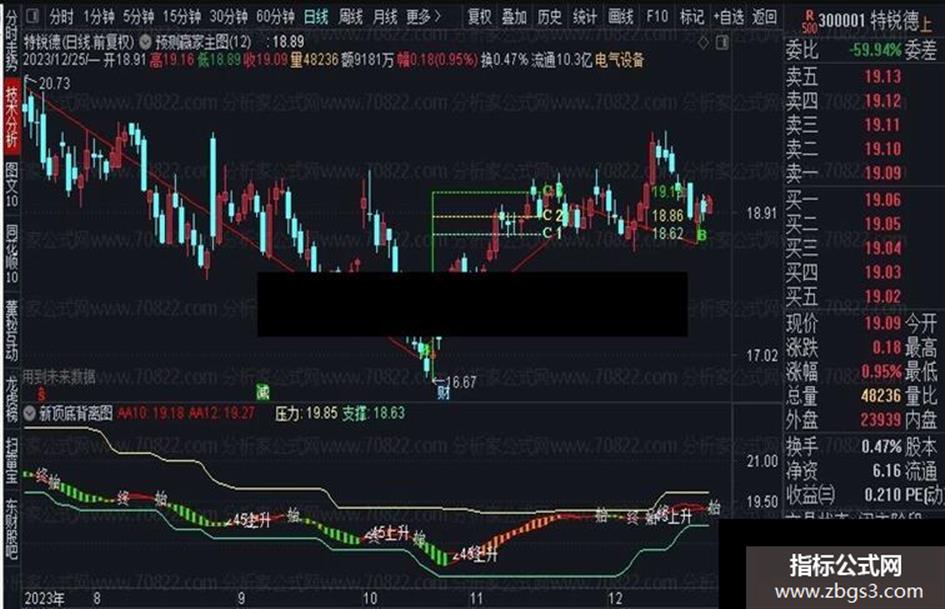Open the 统计 statistics function

[585, 16]
